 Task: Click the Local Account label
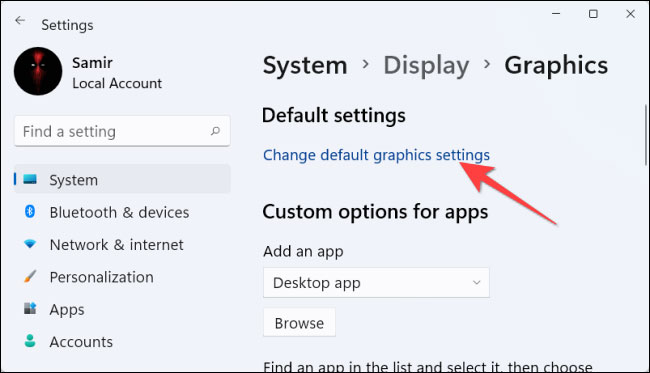(117, 83)
